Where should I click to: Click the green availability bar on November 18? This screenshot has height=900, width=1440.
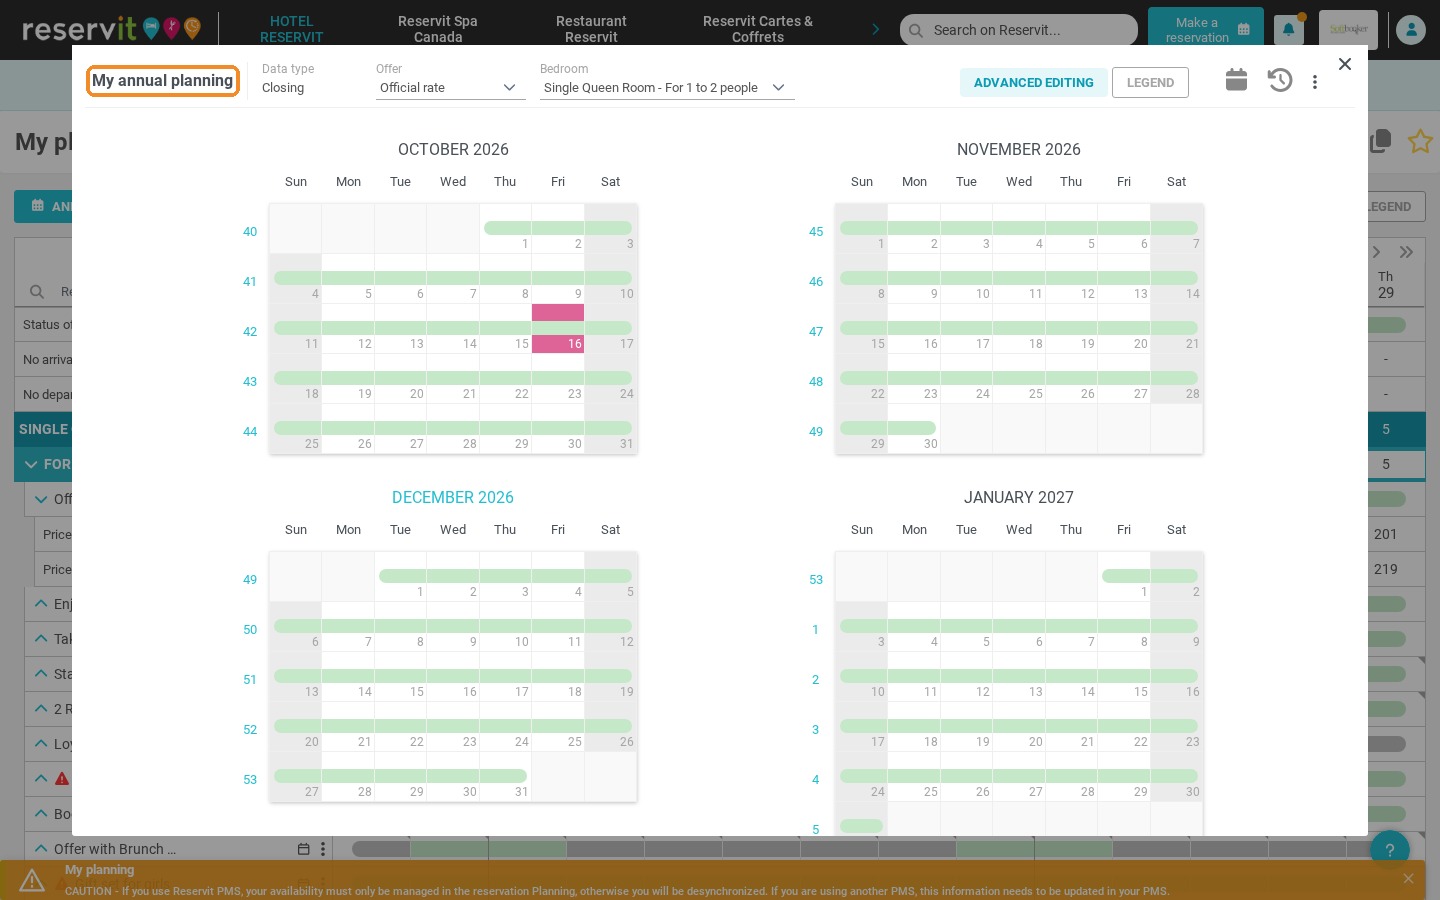[1019, 328]
